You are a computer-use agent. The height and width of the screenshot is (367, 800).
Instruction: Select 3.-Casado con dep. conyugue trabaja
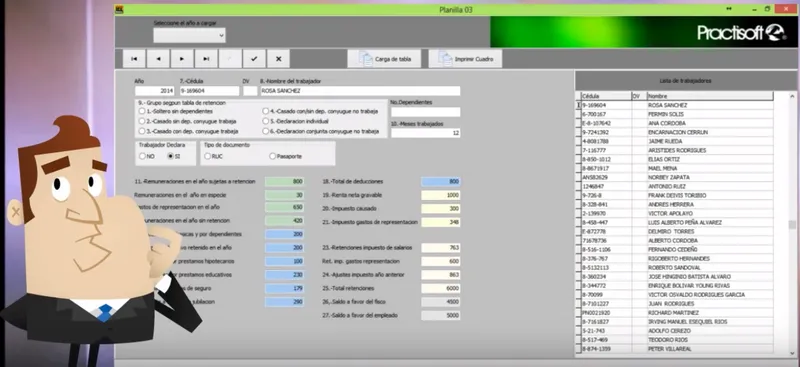pos(188,131)
